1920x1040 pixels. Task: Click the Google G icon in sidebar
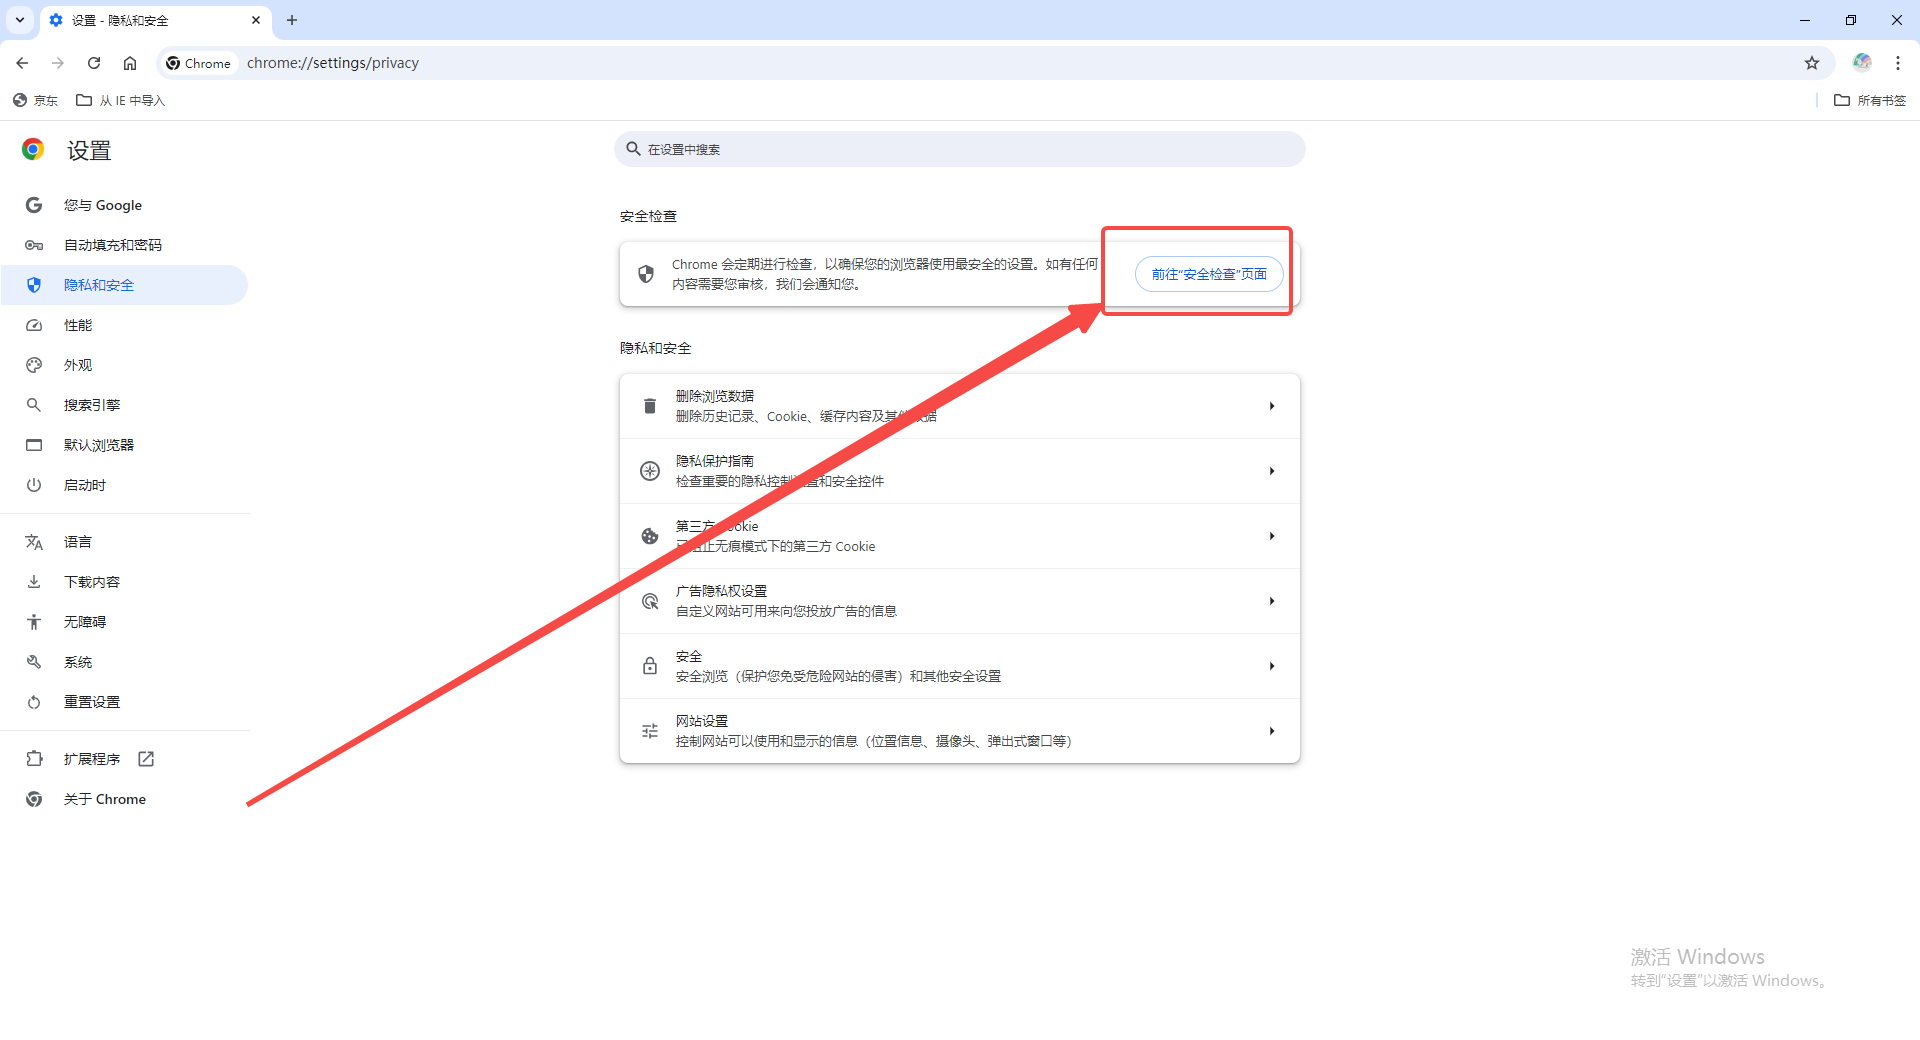tap(34, 205)
